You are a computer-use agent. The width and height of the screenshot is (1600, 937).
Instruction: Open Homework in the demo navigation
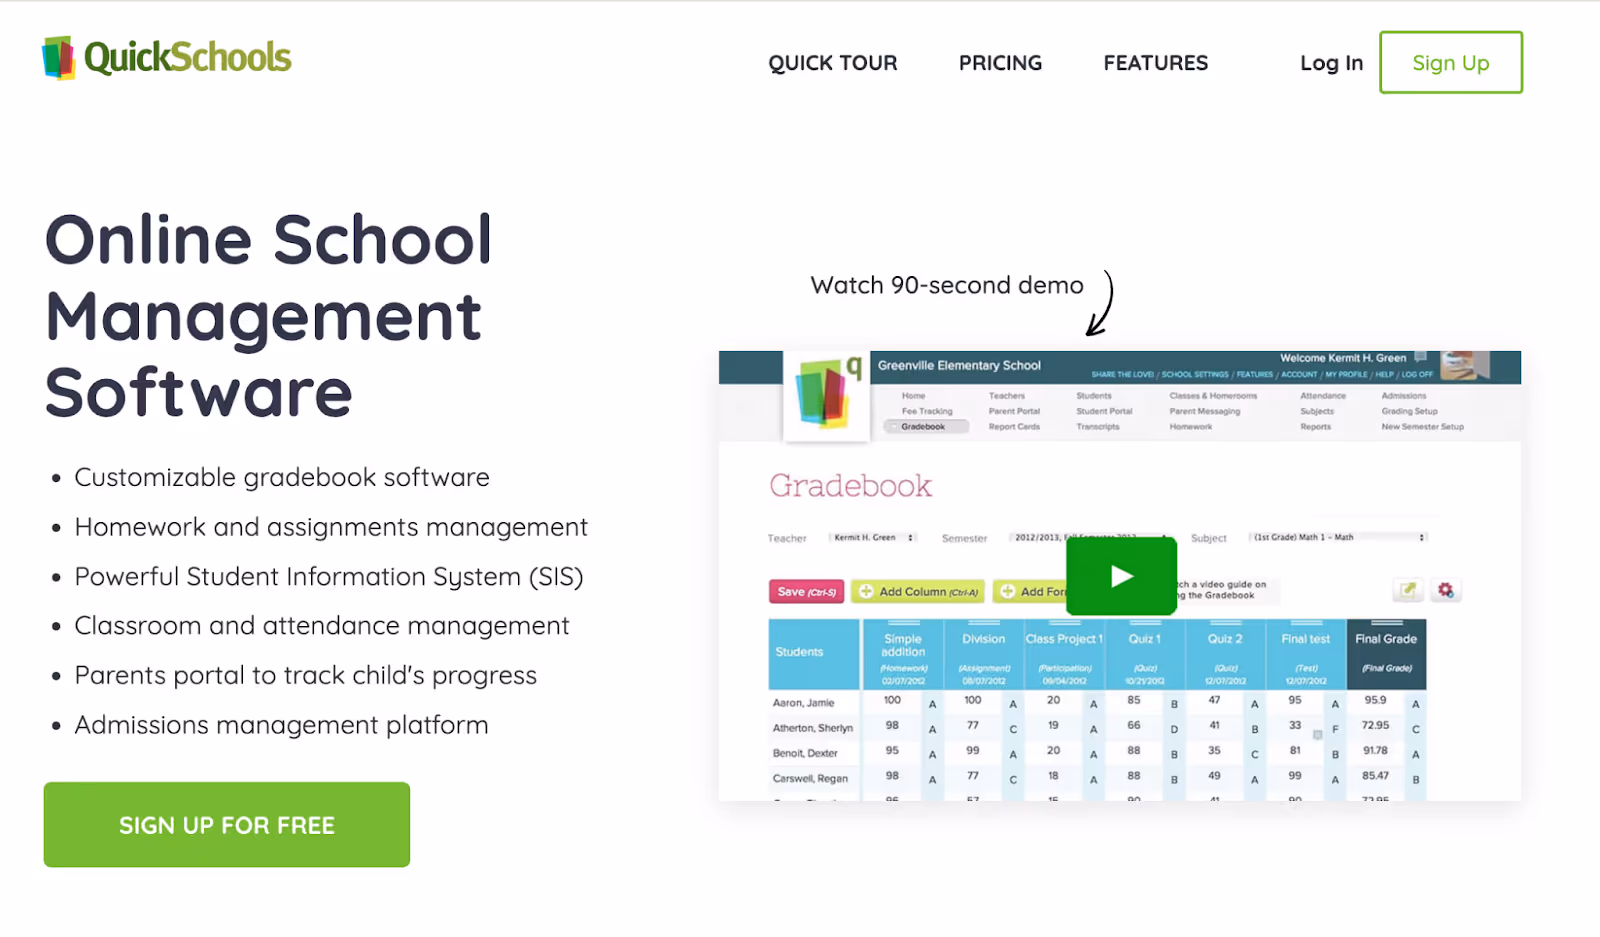tap(1191, 427)
